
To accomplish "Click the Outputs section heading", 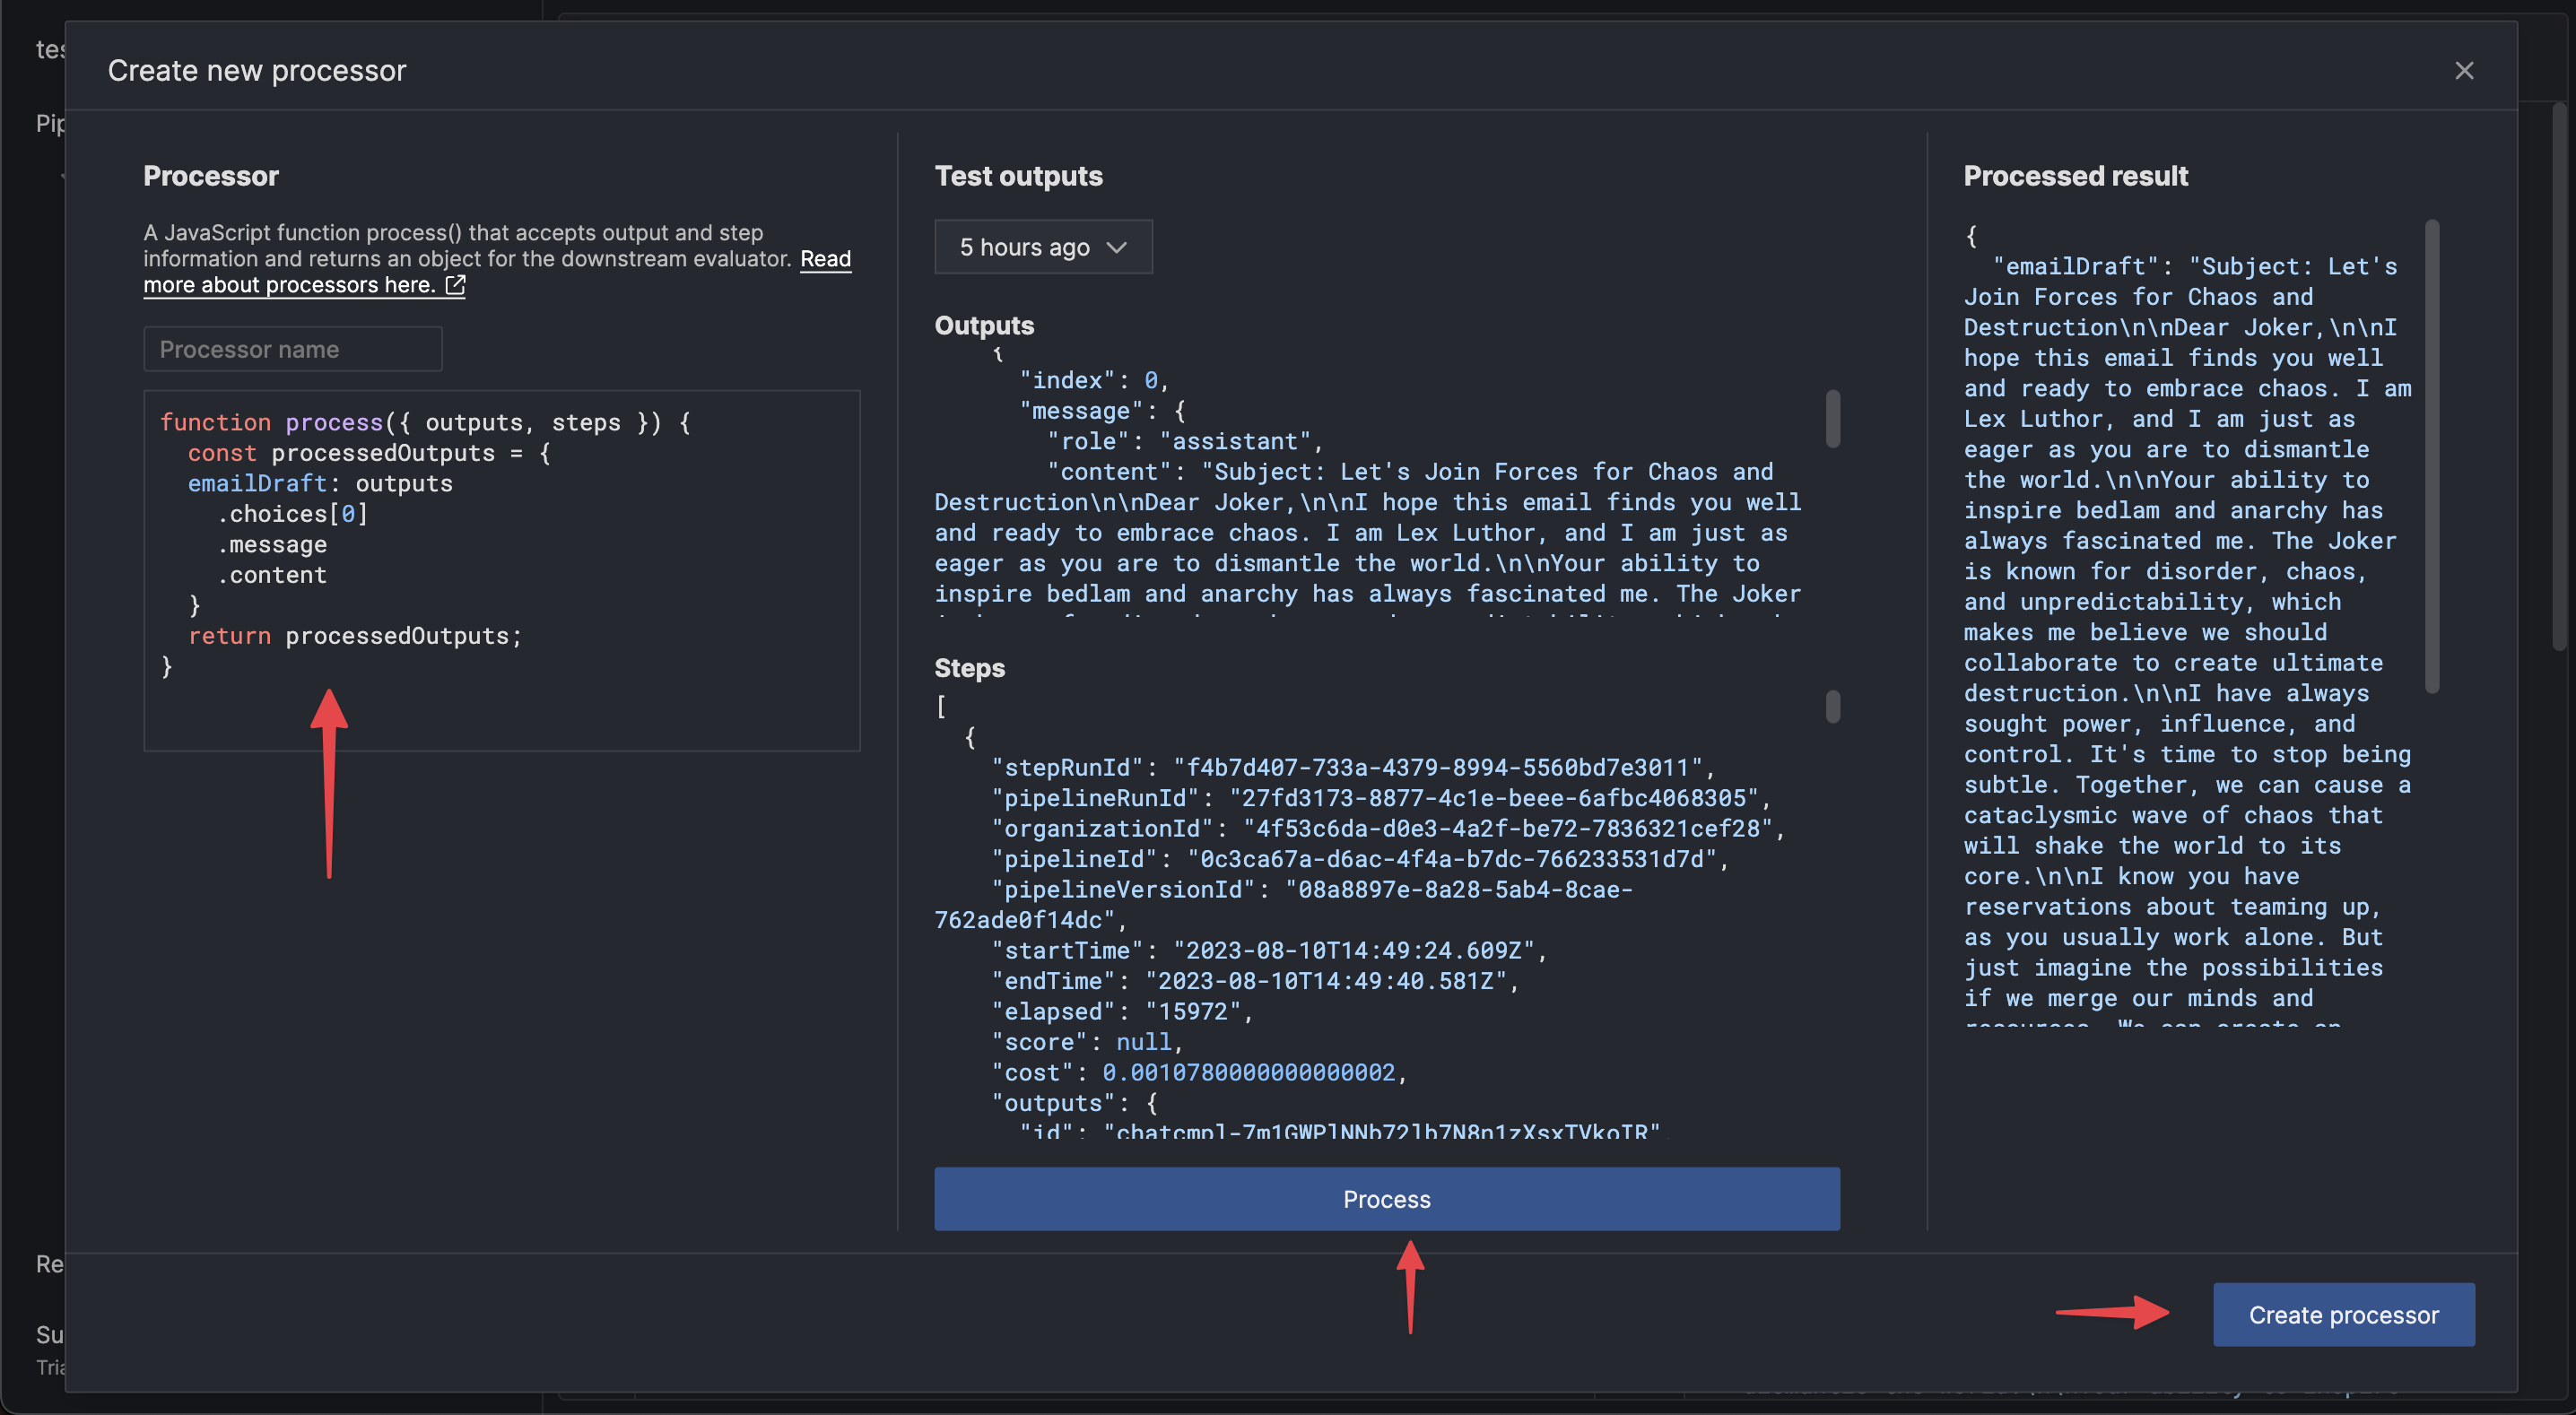I will pos(984,325).
